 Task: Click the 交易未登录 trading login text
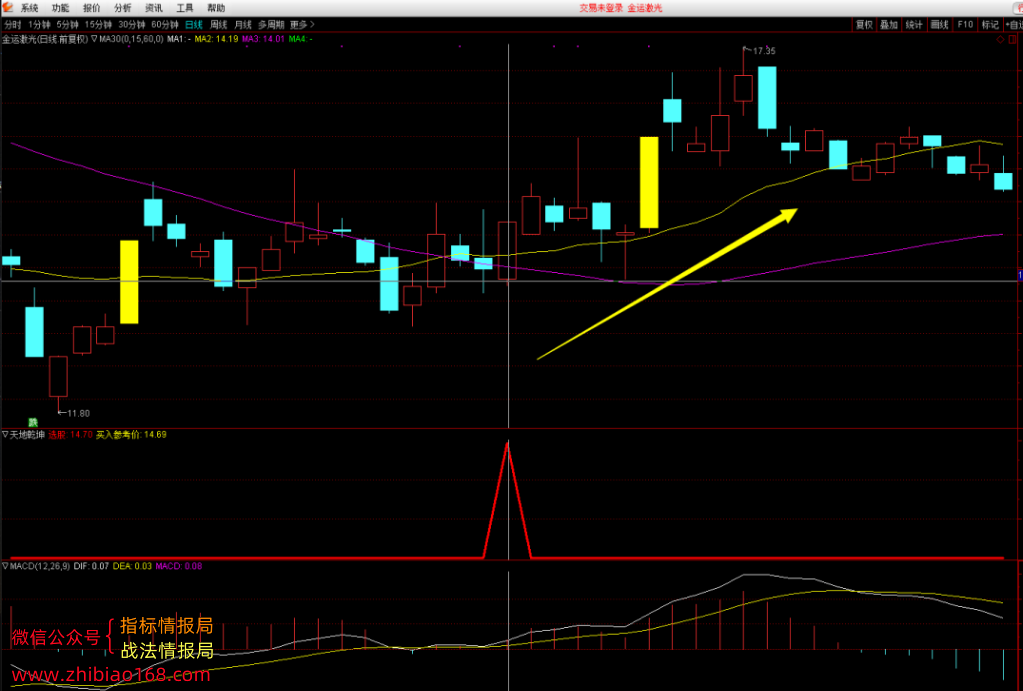click(601, 8)
